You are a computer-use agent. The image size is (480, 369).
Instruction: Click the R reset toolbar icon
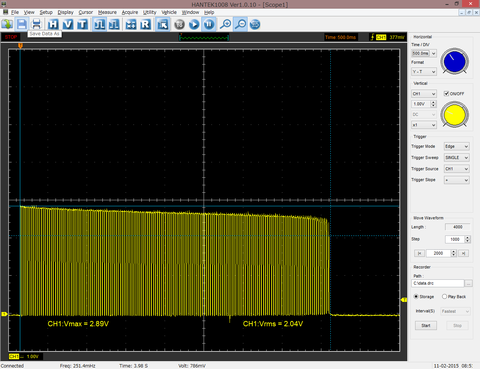[x=145, y=24]
